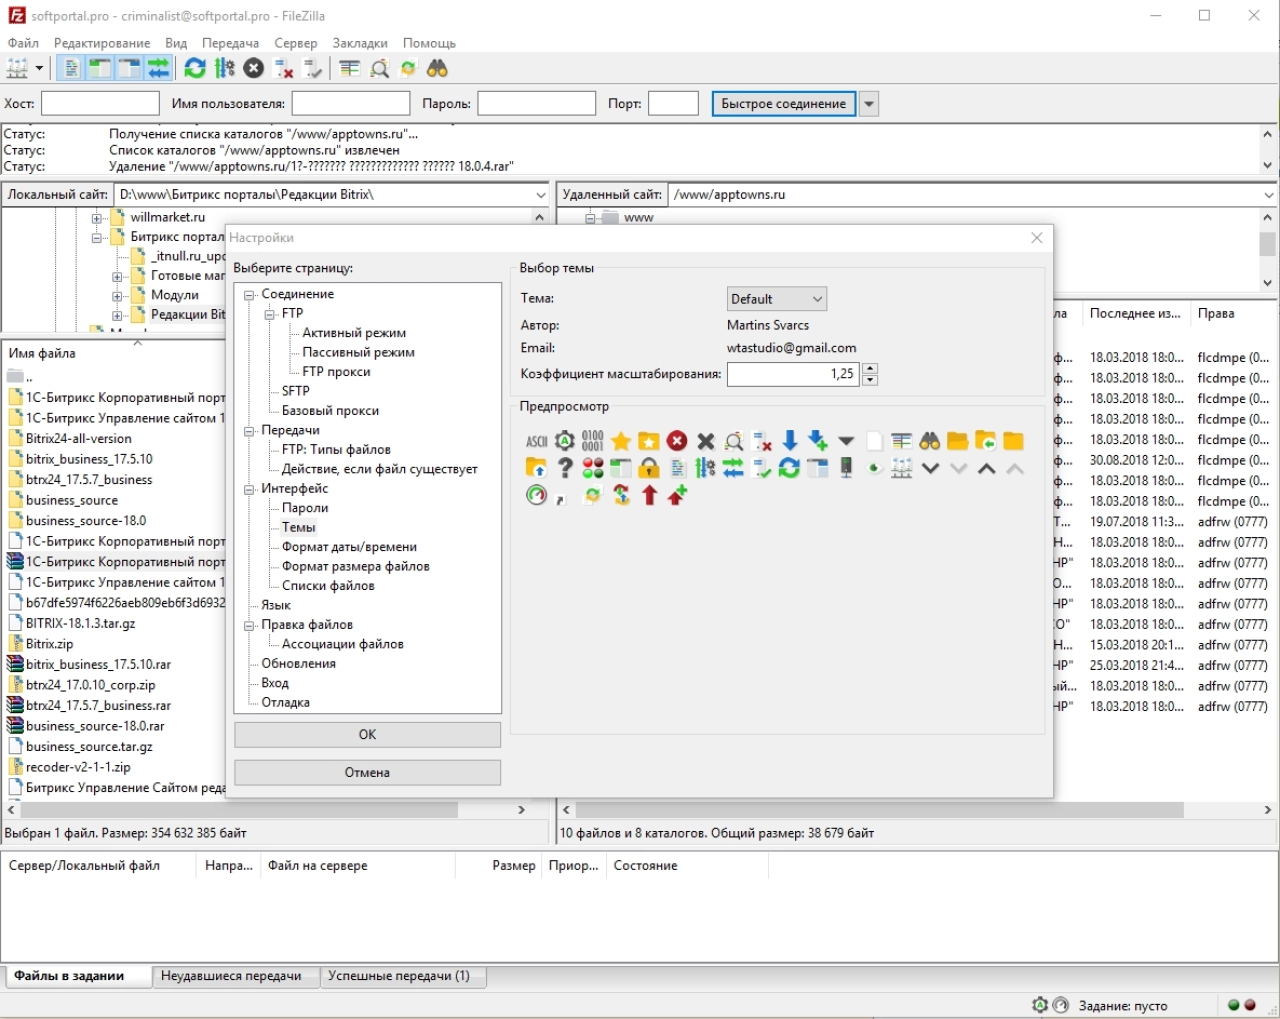
Task: Click remote file list horizontal scrollbar
Action: (x=879, y=810)
